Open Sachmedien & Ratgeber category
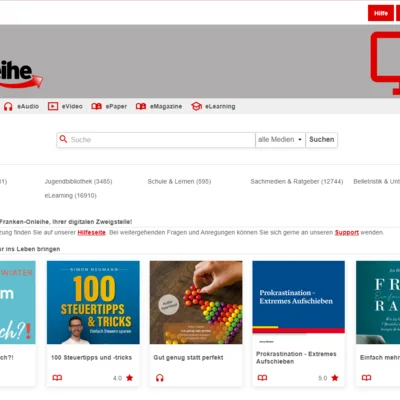Viewport: 400px width, 400px height. tap(297, 181)
